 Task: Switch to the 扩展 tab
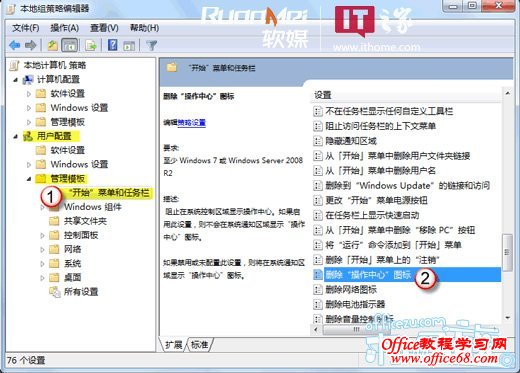coord(173,344)
